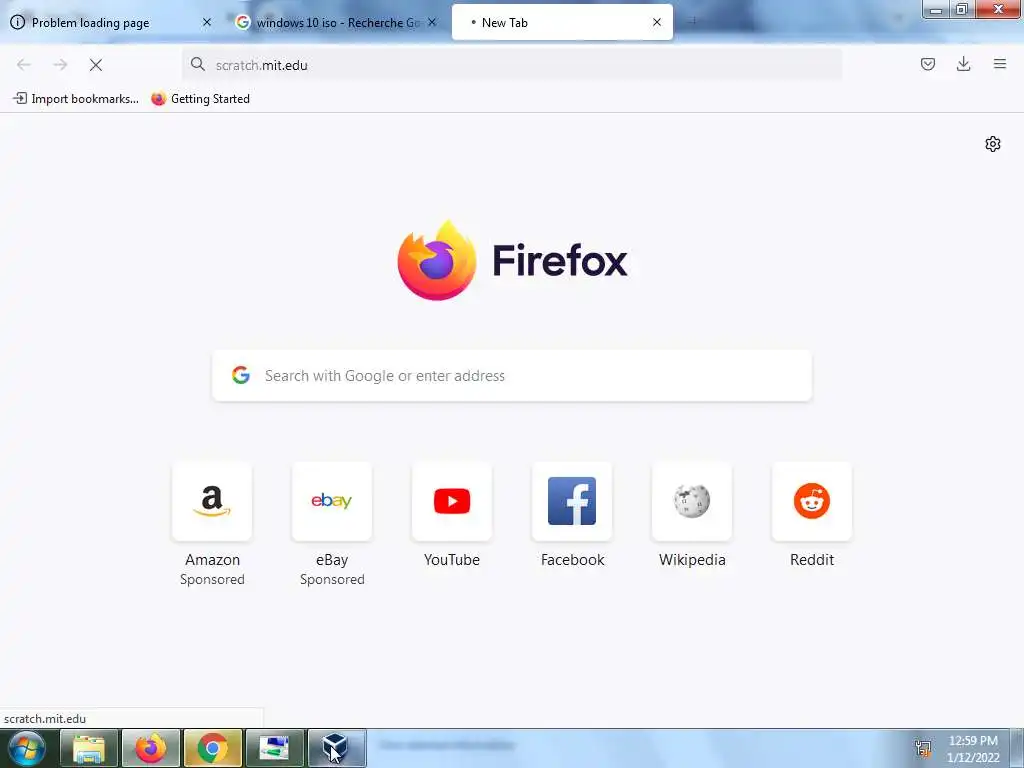Open the Windows Start button
1024x768 pixels.
click(x=26, y=748)
